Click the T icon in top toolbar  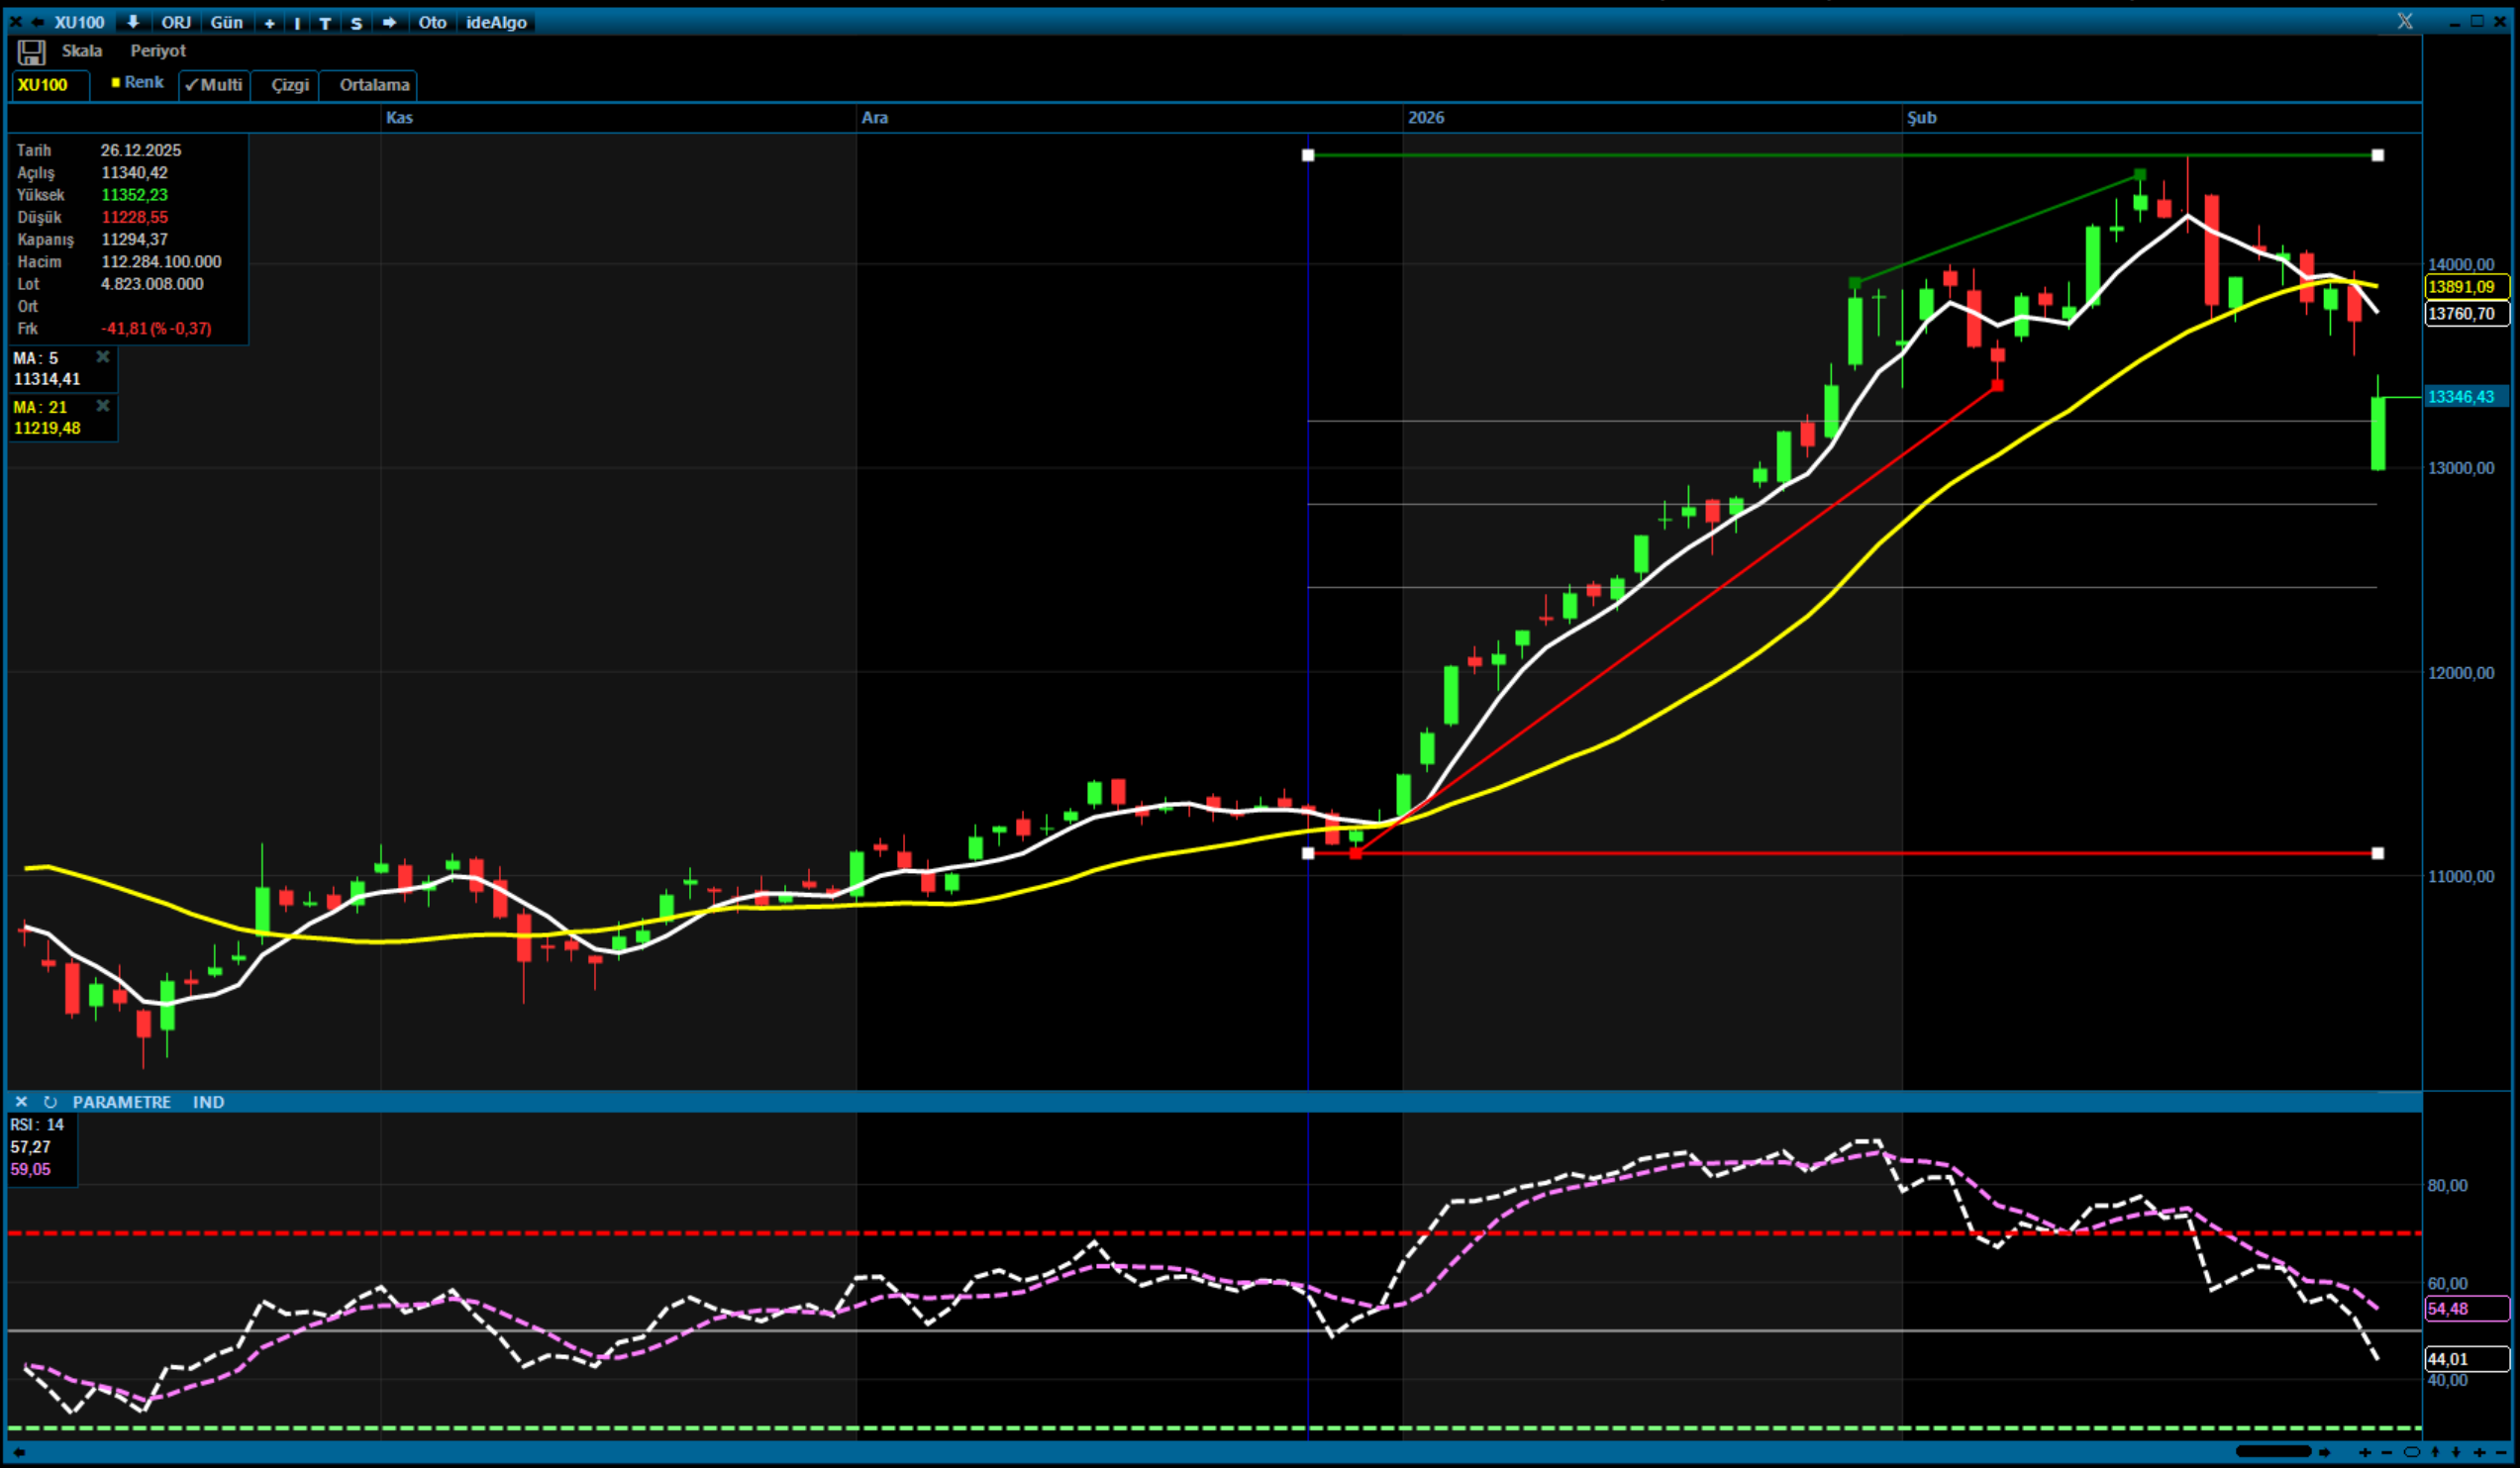(x=325, y=22)
